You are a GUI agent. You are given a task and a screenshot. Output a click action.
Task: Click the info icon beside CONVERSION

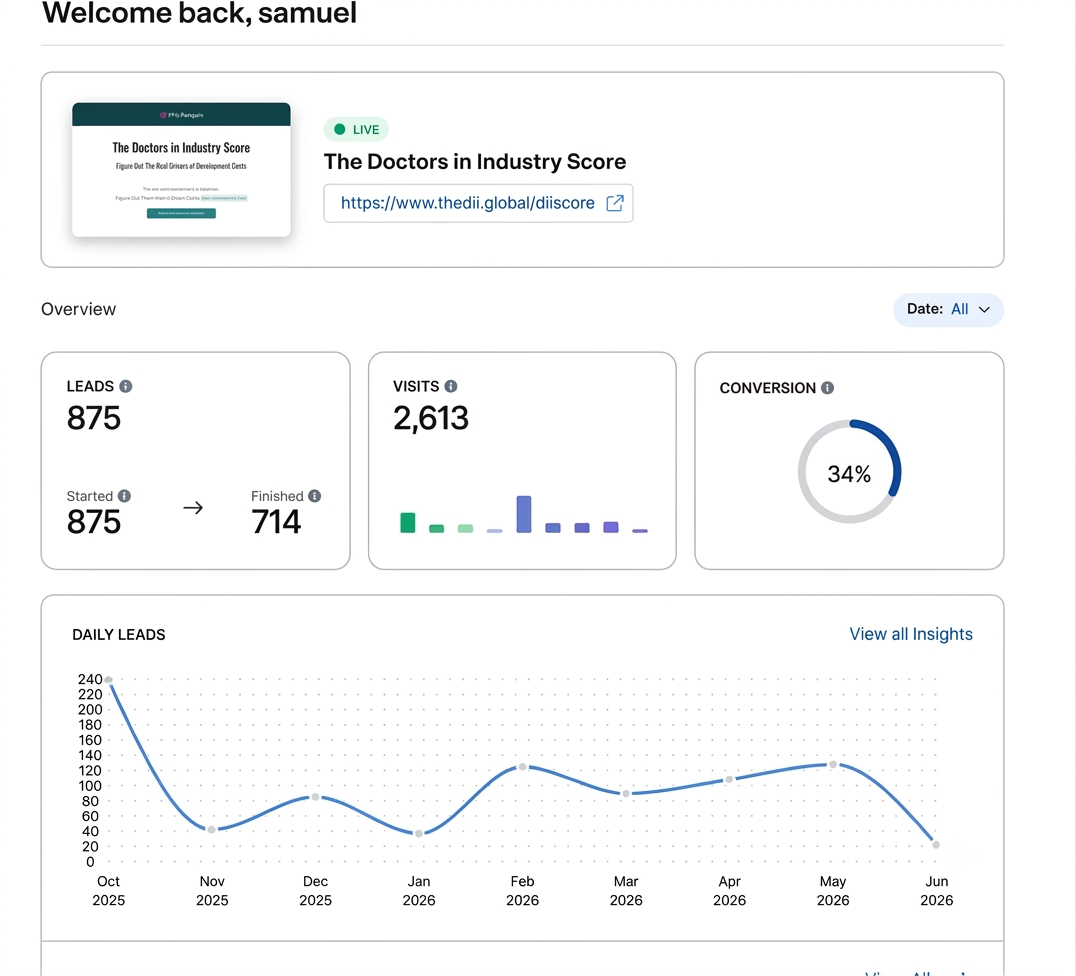point(828,388)
